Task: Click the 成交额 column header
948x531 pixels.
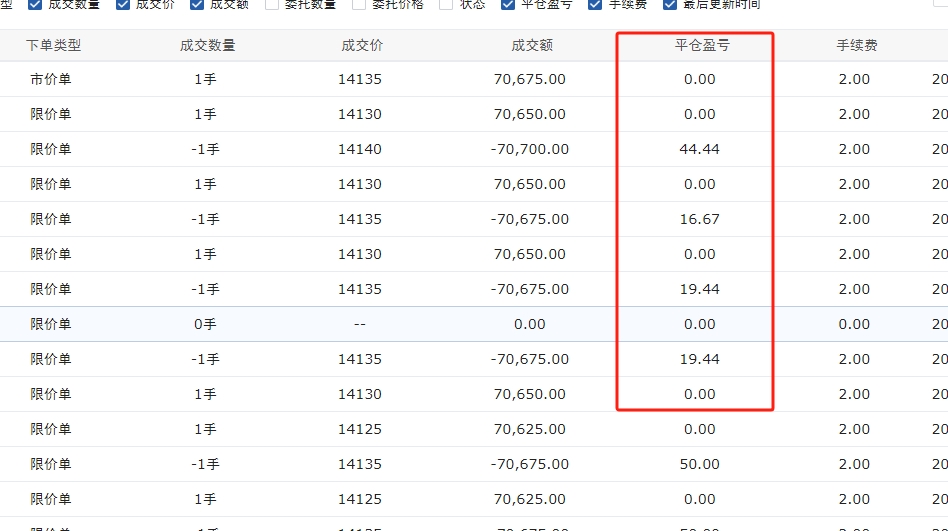Action: point(532,45)
